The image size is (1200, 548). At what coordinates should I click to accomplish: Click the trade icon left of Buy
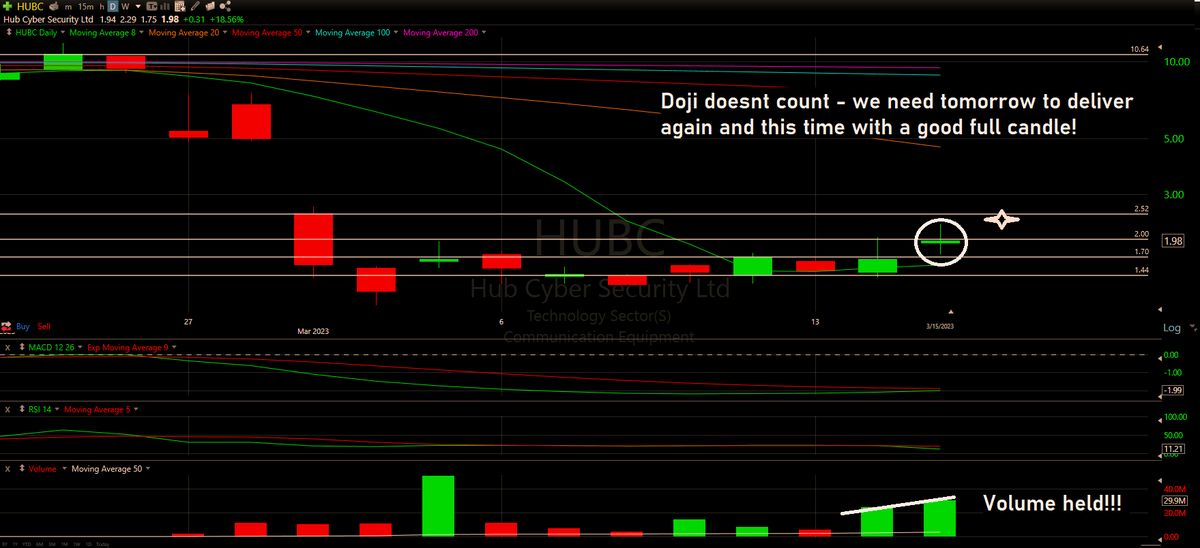[x=7, y=327]
